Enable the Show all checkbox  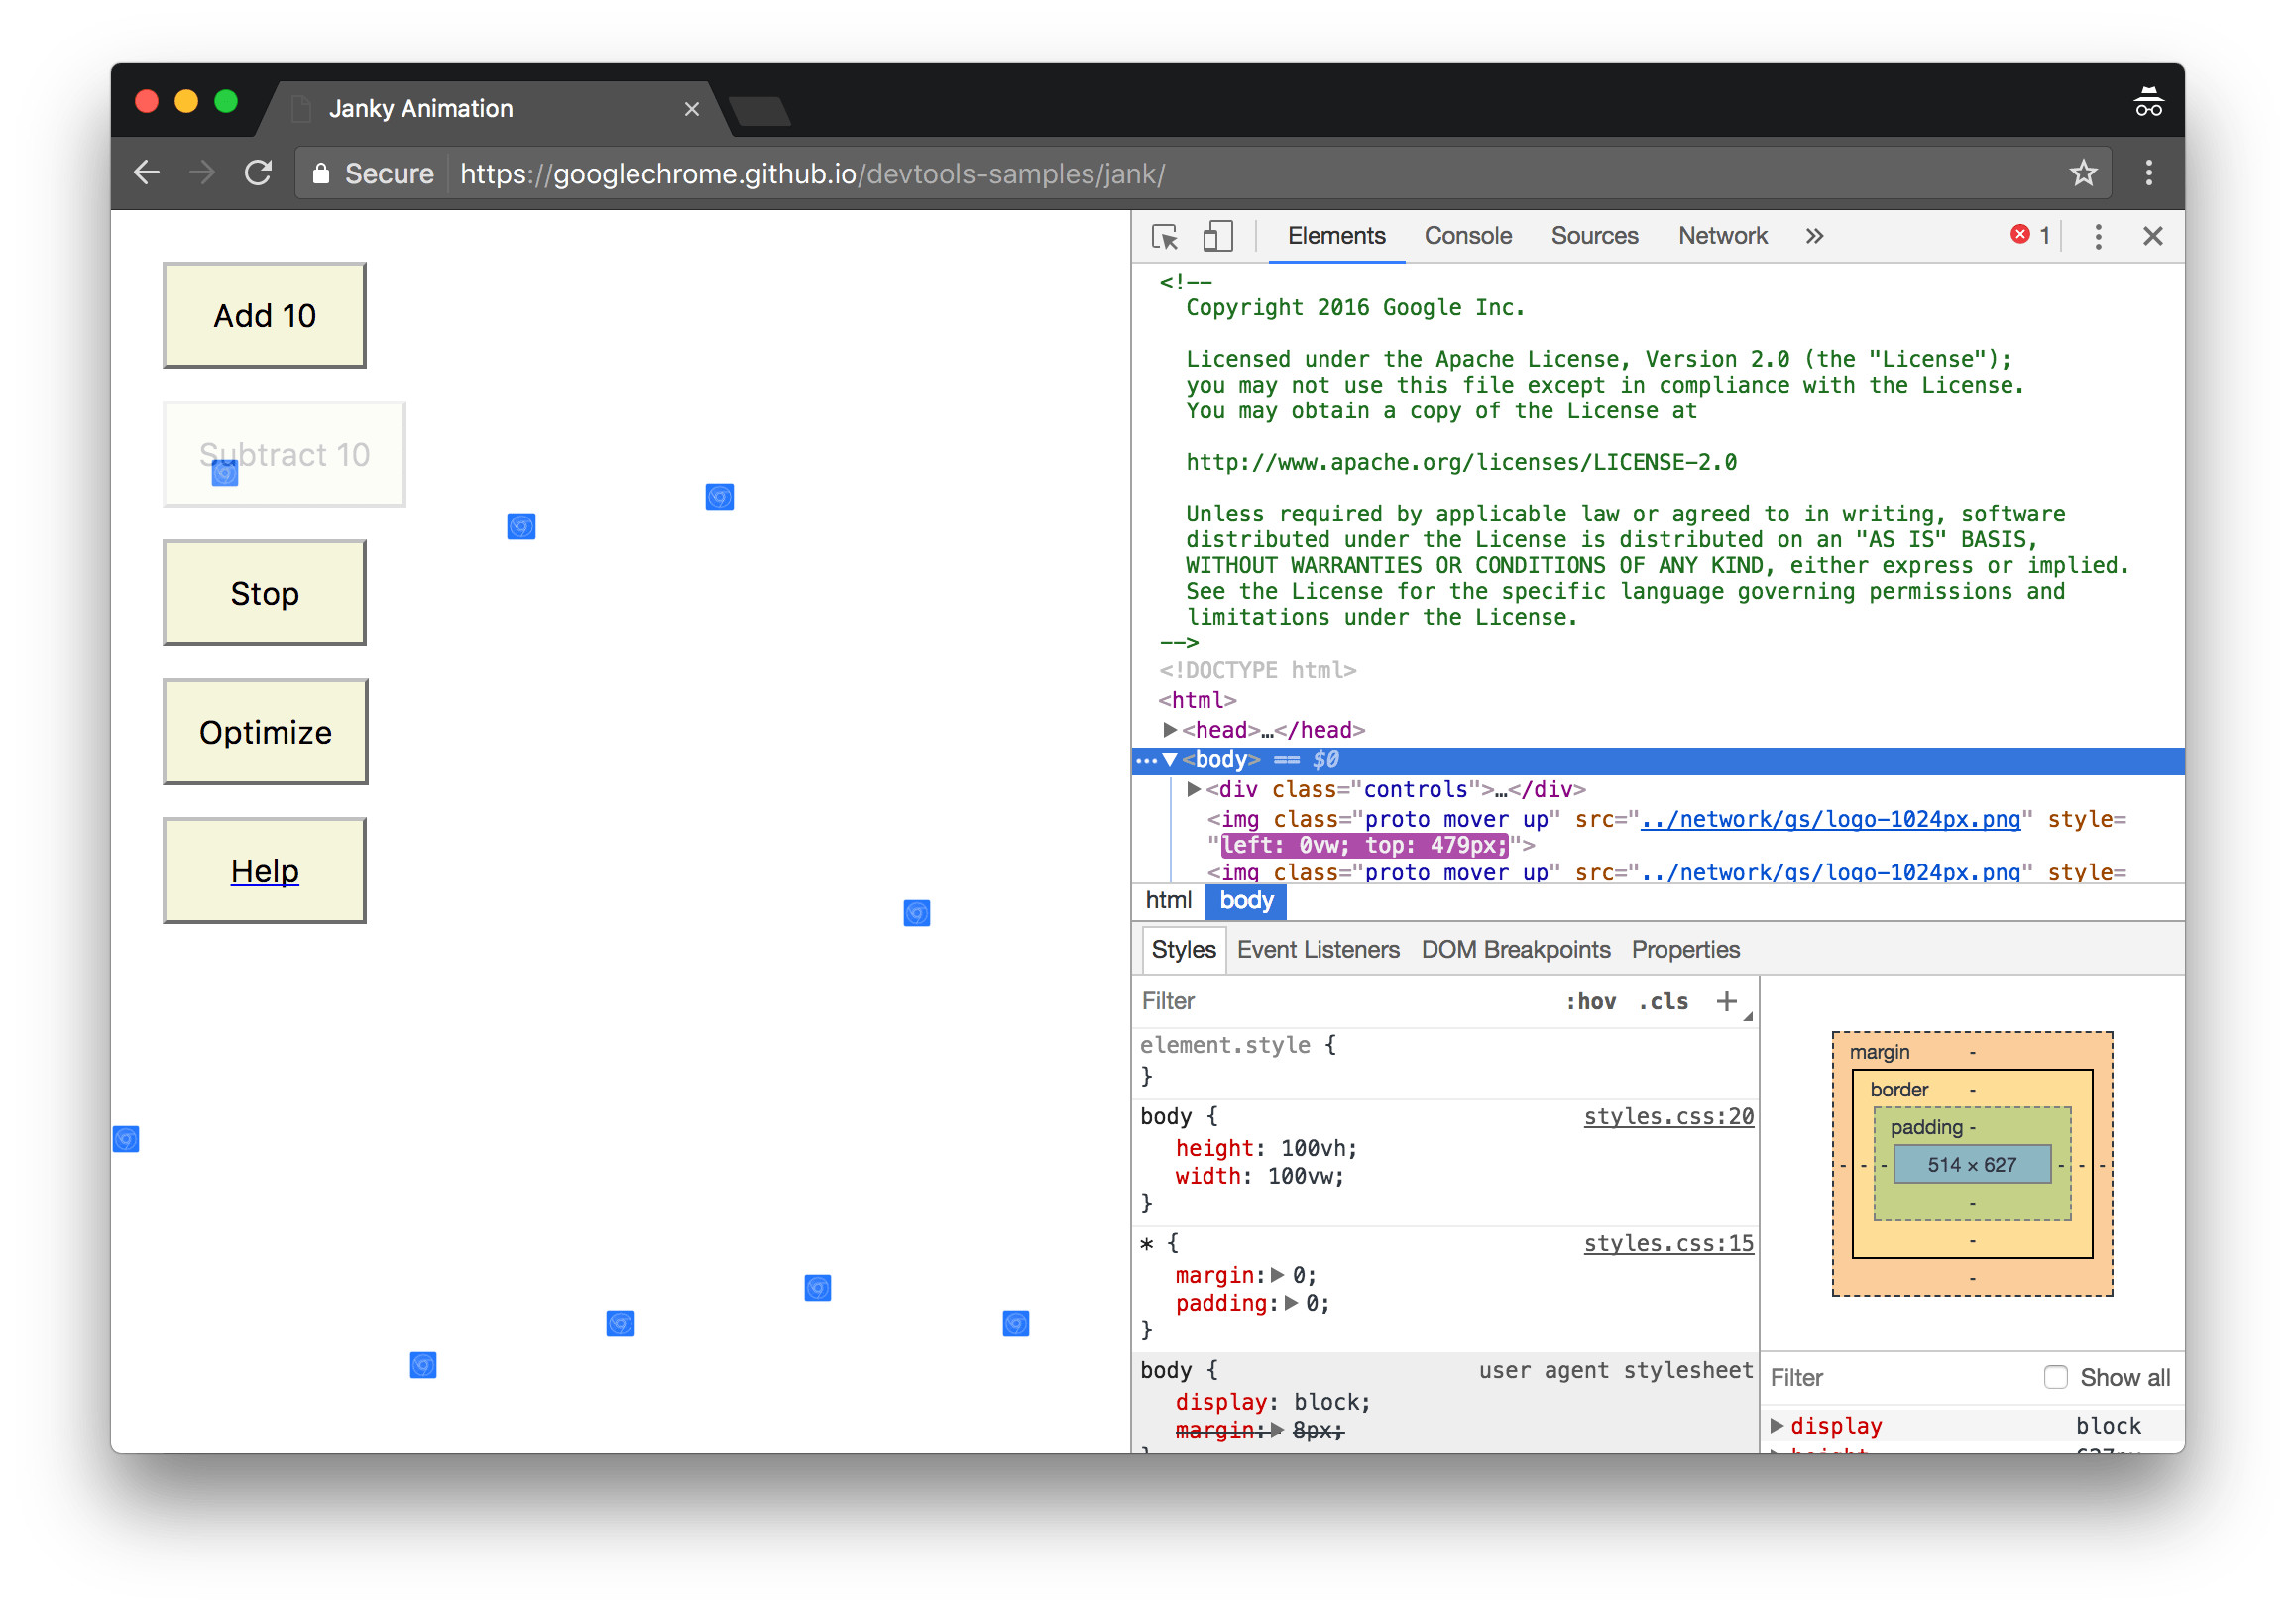[x=2055, y=1378]
